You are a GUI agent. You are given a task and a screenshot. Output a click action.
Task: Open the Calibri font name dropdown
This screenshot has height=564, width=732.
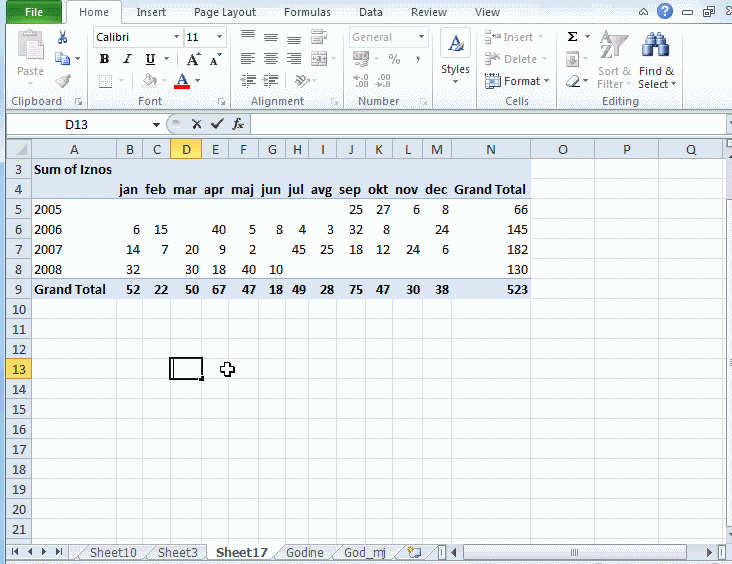coord(177,37)
